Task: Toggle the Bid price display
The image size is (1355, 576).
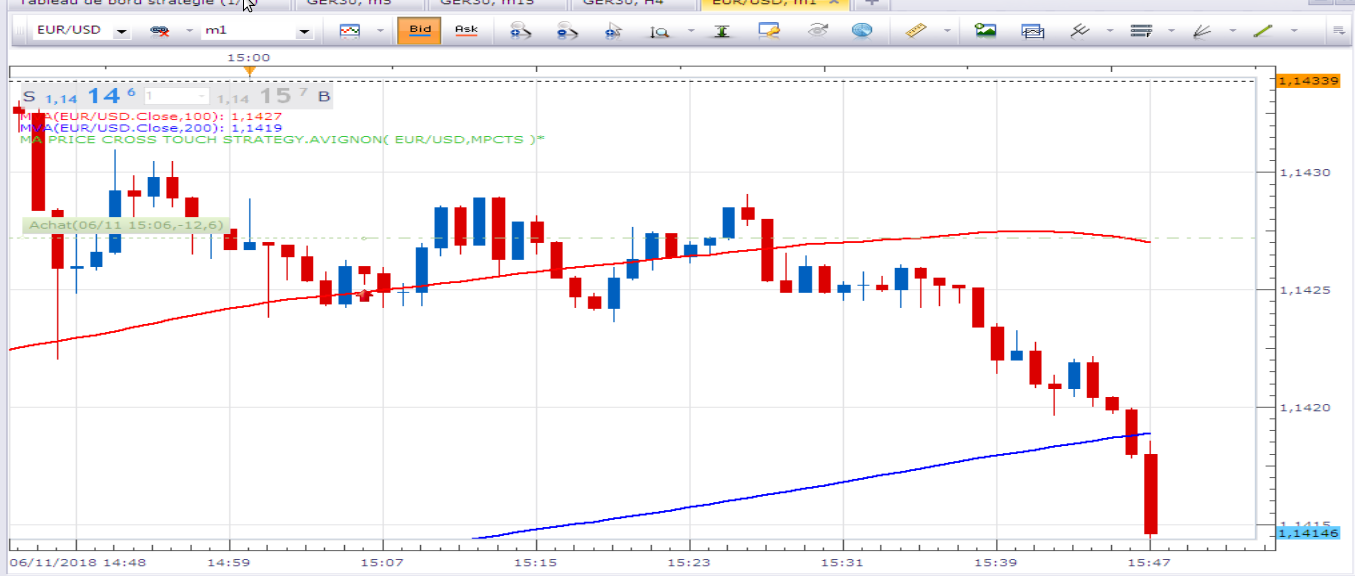Action: tap(420, 30)
